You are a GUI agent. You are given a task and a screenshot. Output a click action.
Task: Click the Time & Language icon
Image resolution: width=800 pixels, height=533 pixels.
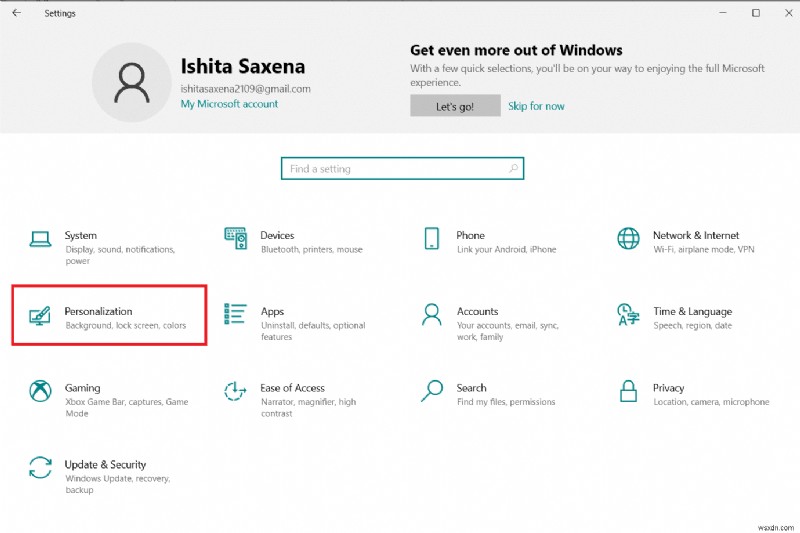pos(628,314)
